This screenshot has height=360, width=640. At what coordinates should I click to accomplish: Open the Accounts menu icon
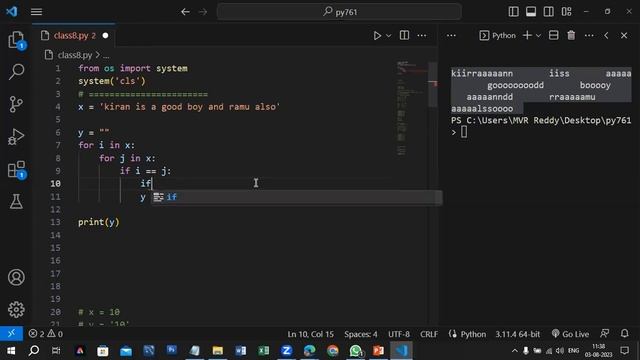(16, 277)
